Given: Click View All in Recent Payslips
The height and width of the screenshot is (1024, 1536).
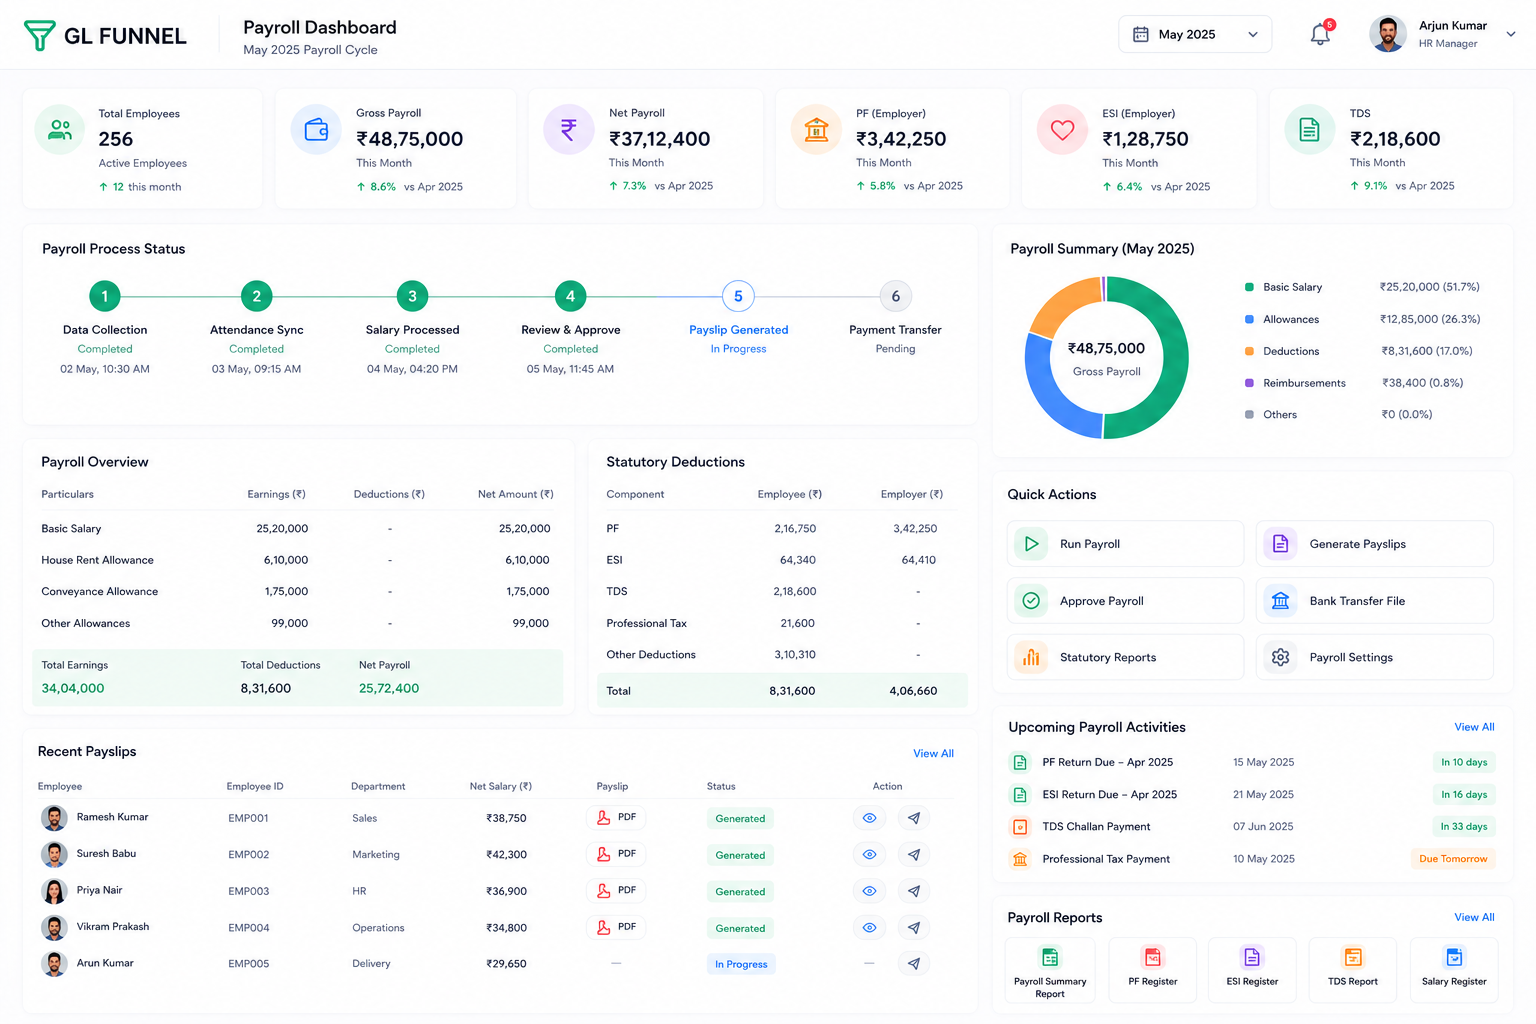Looking at the screenshot, I should click(933, 753).
